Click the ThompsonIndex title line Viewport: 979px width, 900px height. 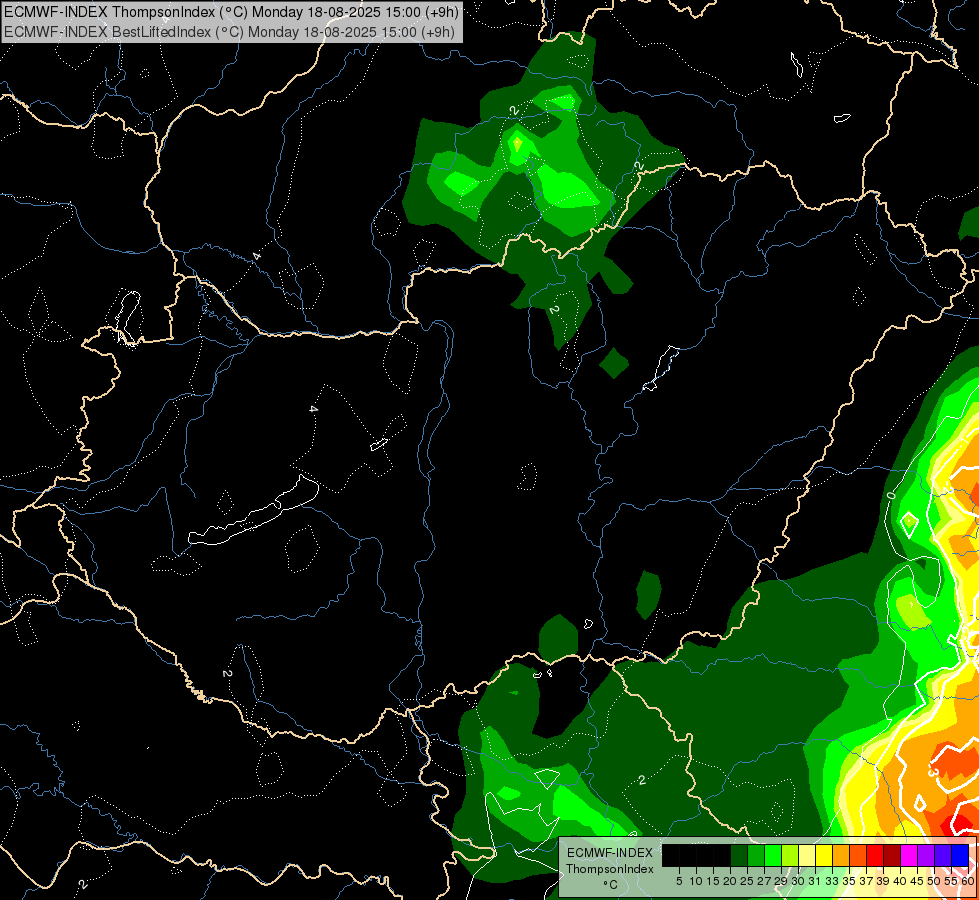[x=231, y=11]
